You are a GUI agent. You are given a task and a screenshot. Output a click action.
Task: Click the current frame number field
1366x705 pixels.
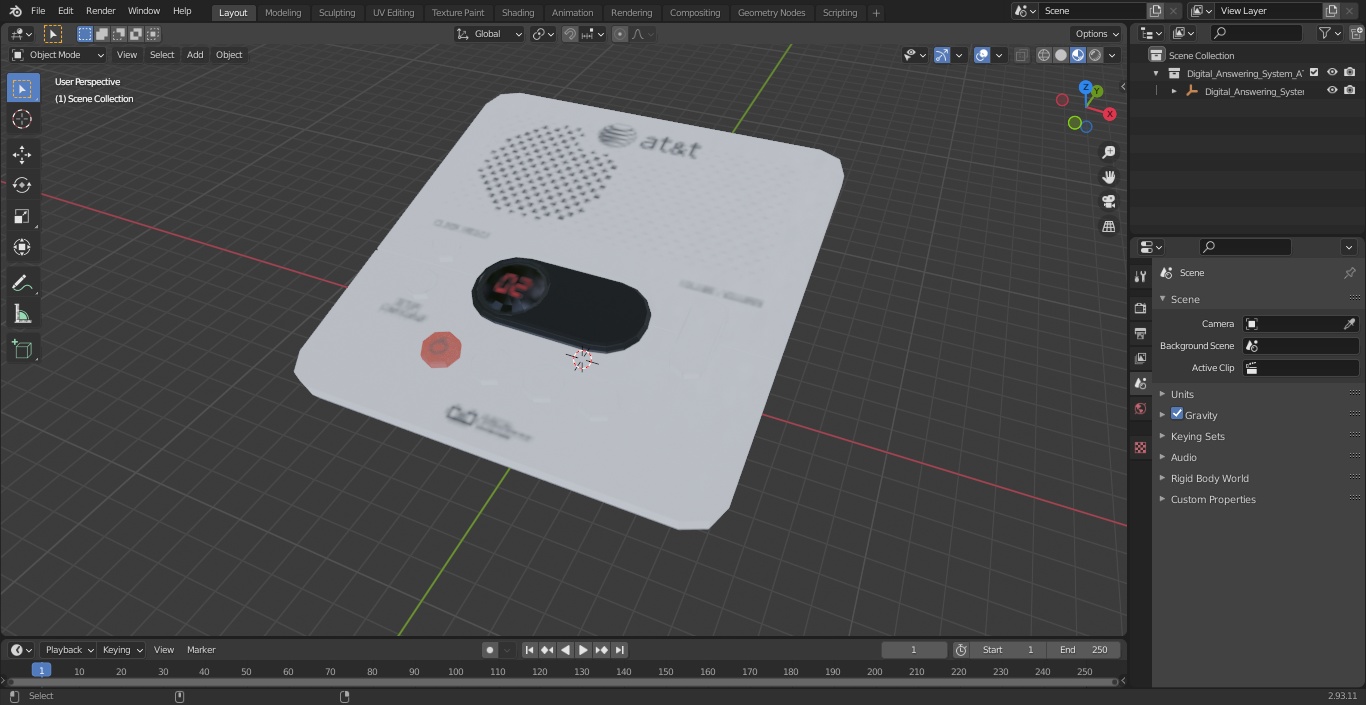coord(913,650)
